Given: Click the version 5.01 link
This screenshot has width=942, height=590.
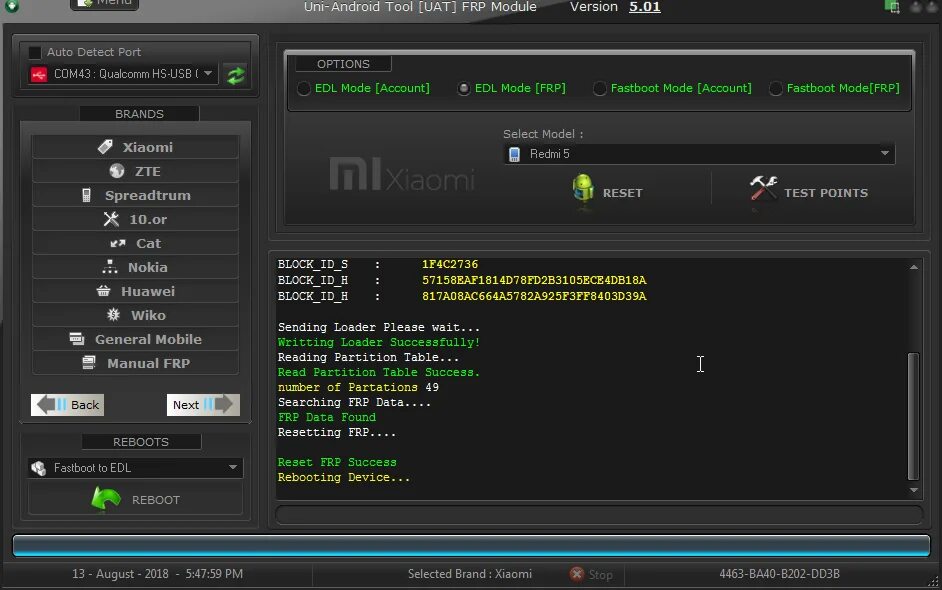Looking at the screenshot, I should (x=645, y=7).
